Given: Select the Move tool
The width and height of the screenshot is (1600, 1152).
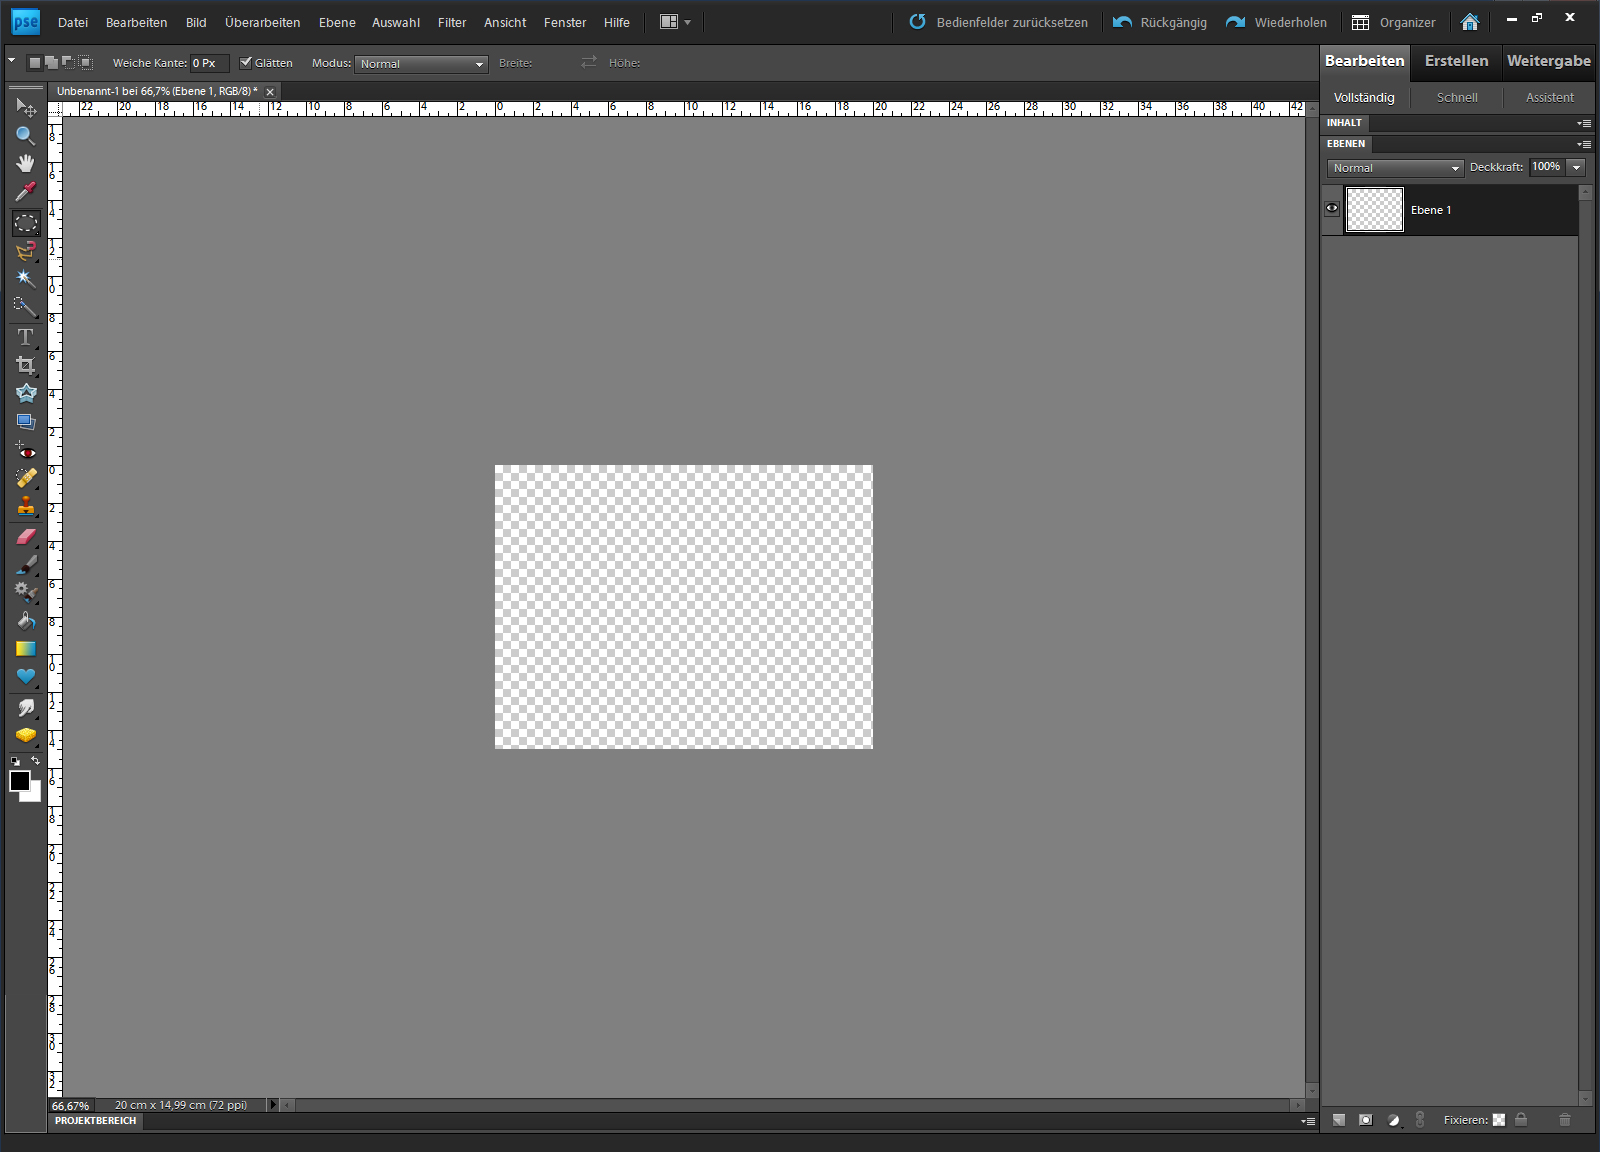Looking at the screenshot, I should click(x=26, y=107).
